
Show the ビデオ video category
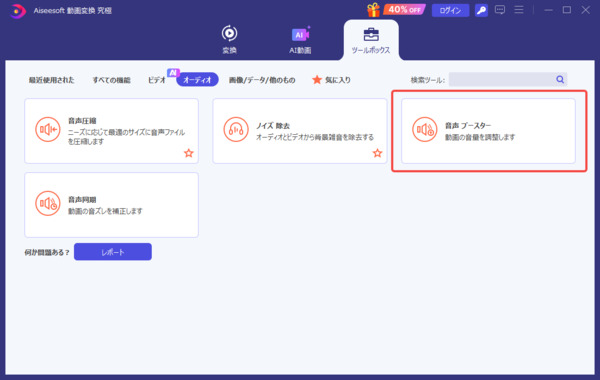pos(157,80)
